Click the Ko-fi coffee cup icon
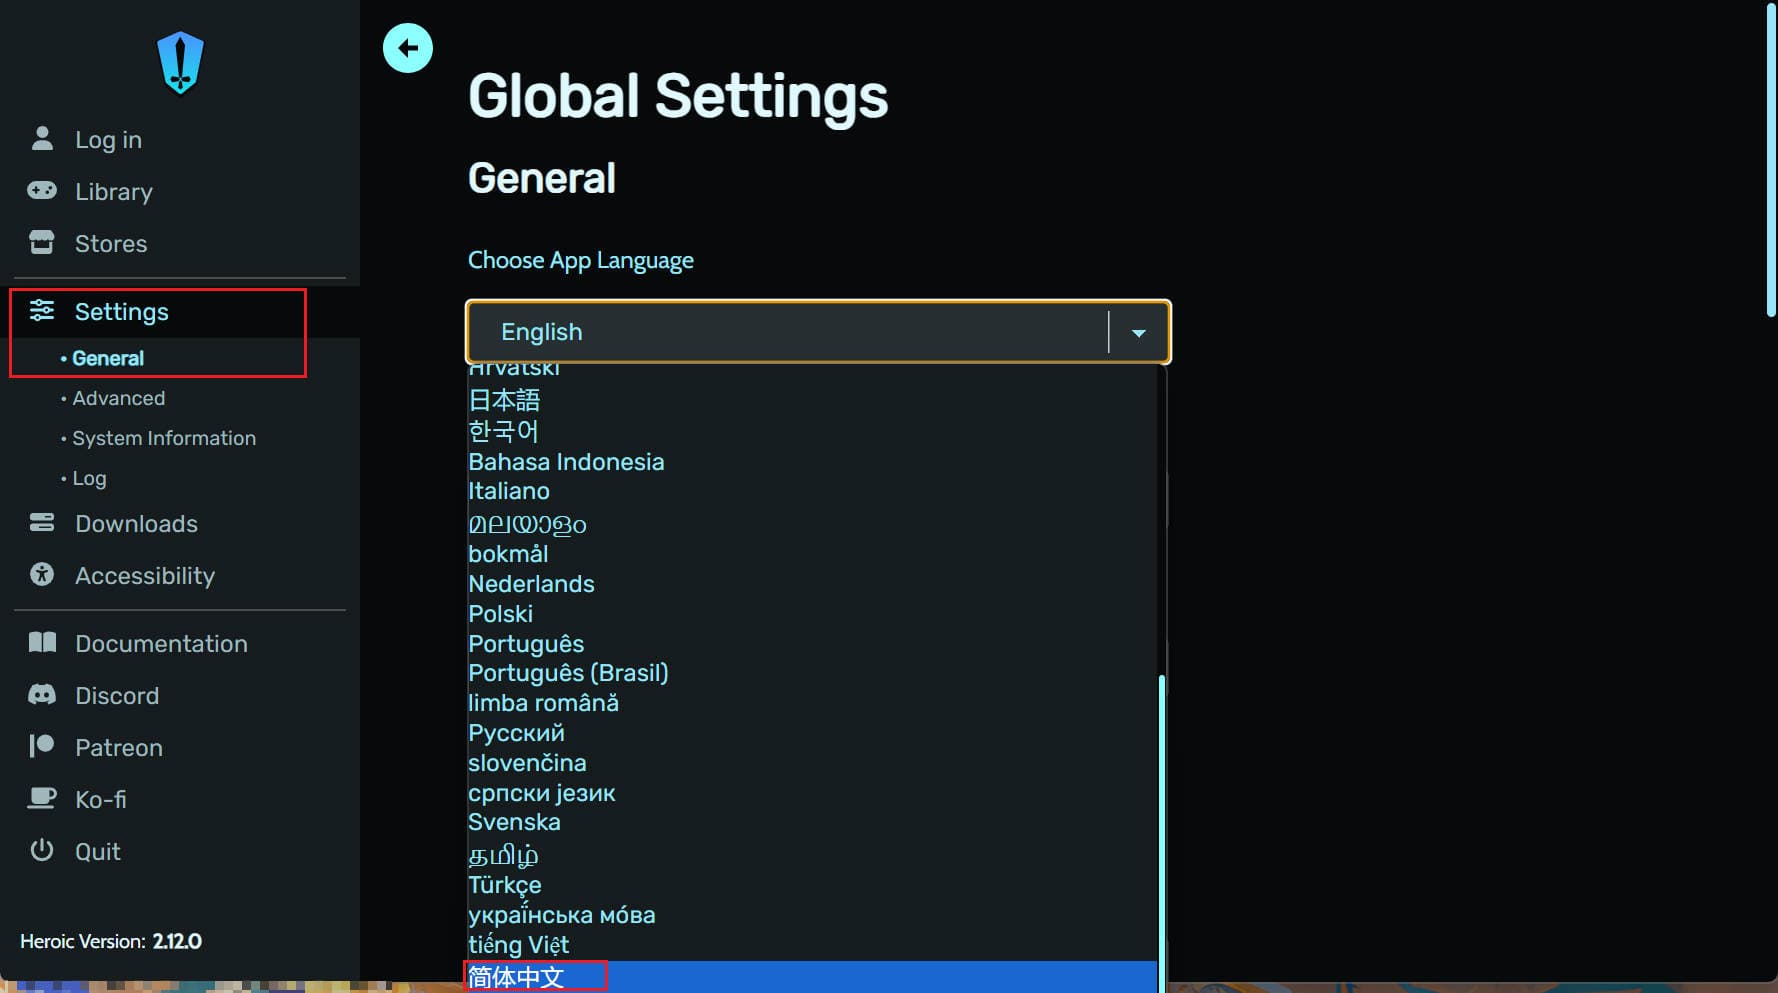 coord(42,799)
